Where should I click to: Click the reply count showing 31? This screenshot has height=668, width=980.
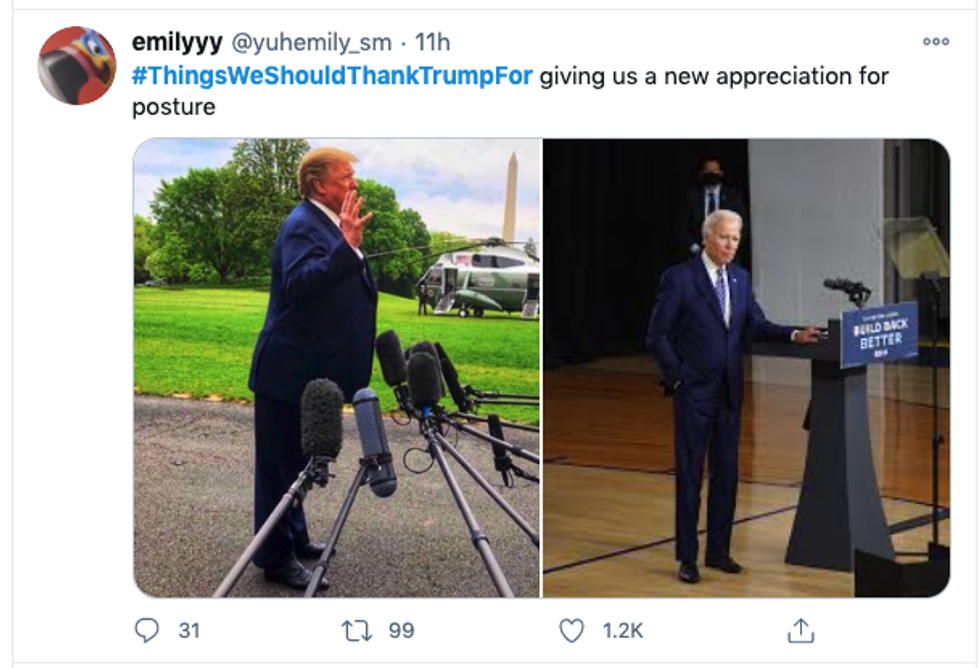point(189,631)
